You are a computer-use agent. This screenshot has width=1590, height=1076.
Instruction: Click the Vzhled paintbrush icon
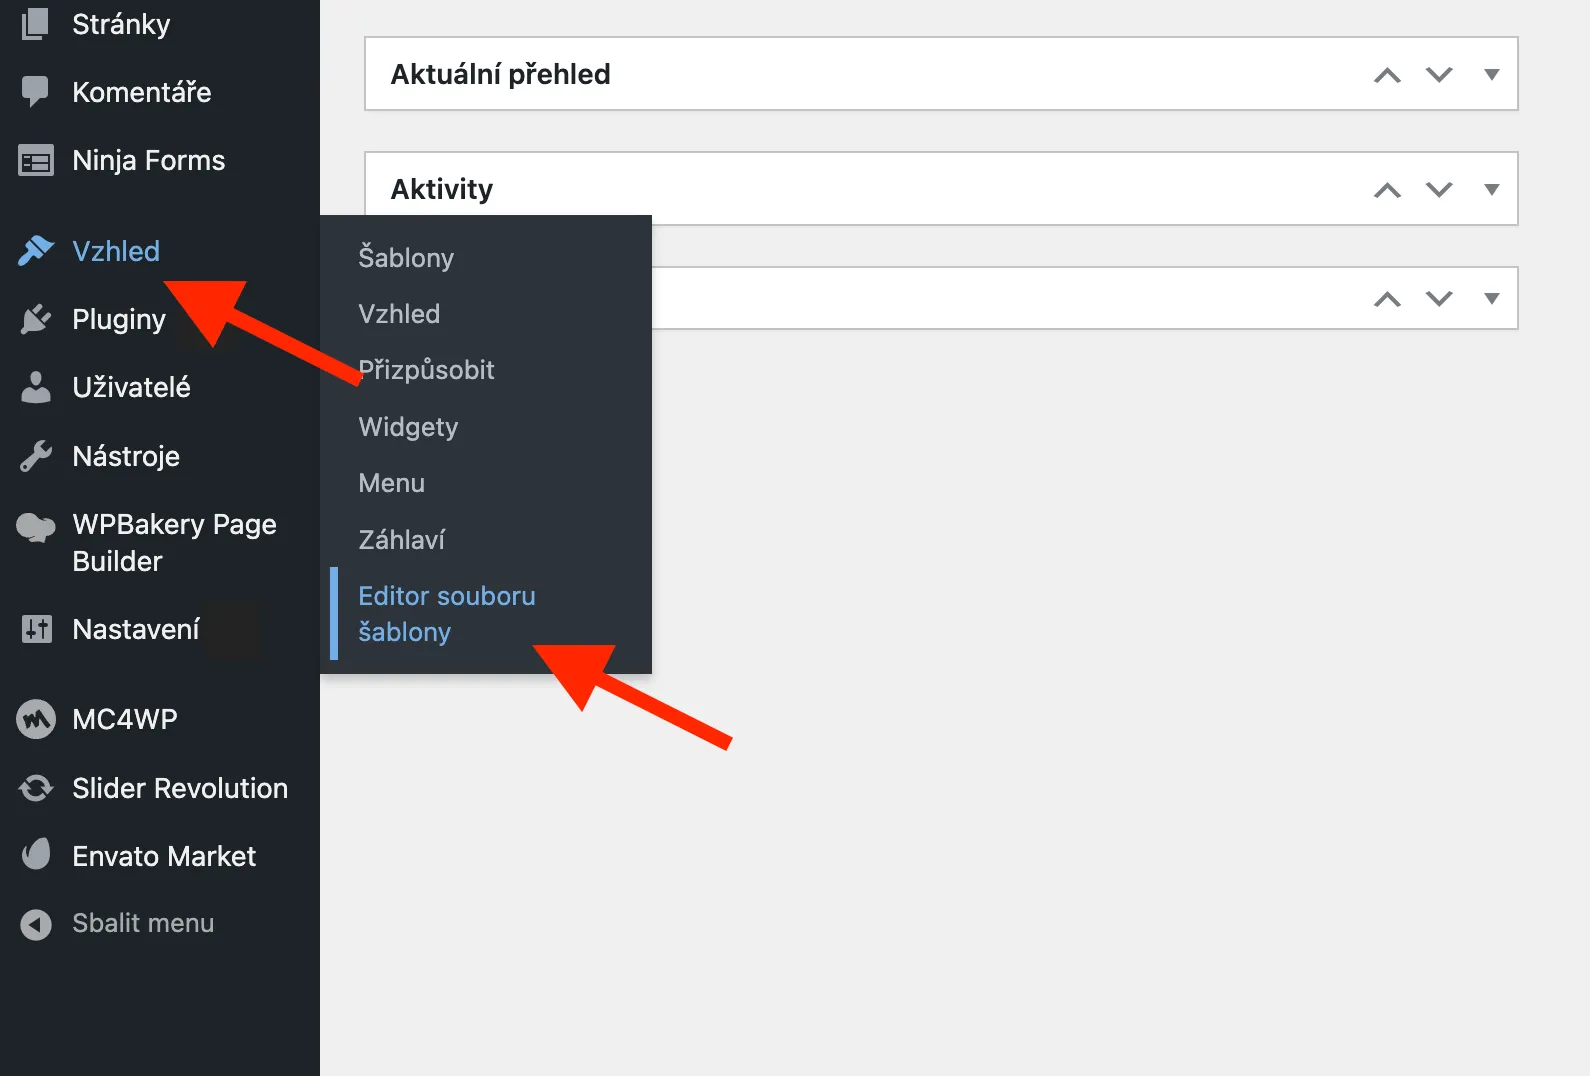36,251
